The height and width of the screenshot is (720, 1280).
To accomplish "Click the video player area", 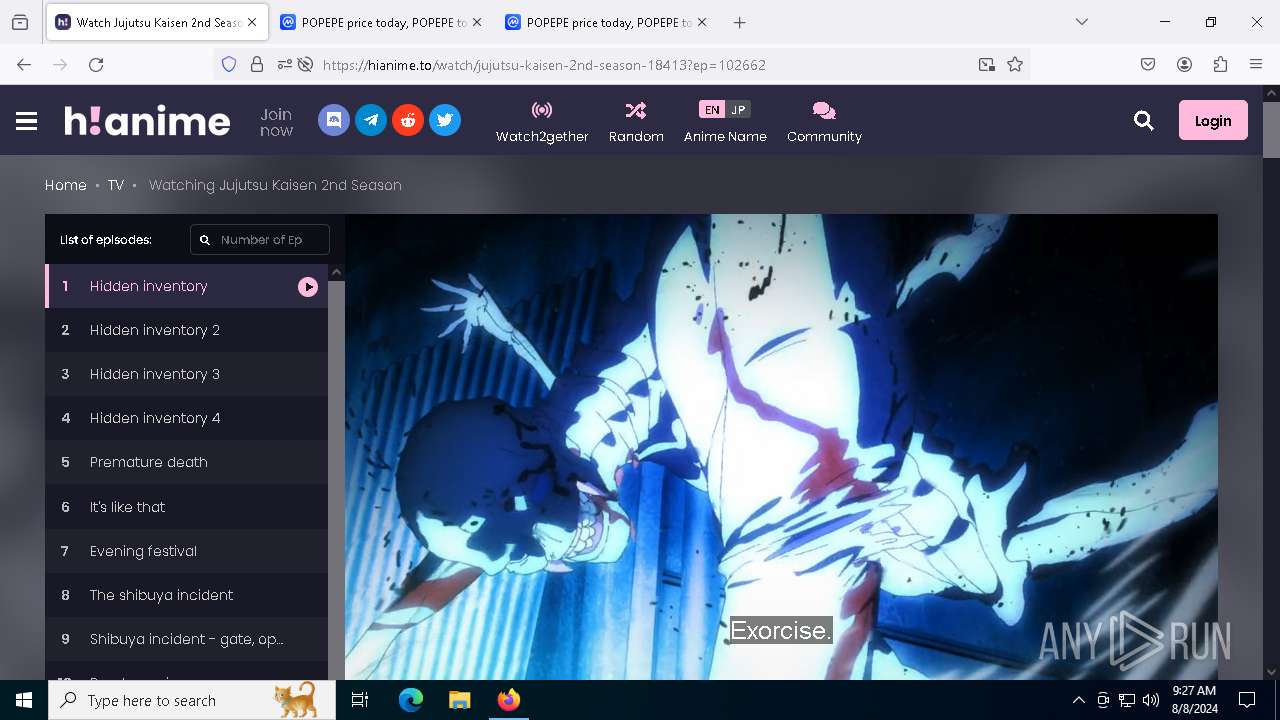I will (x=781, y=447).
